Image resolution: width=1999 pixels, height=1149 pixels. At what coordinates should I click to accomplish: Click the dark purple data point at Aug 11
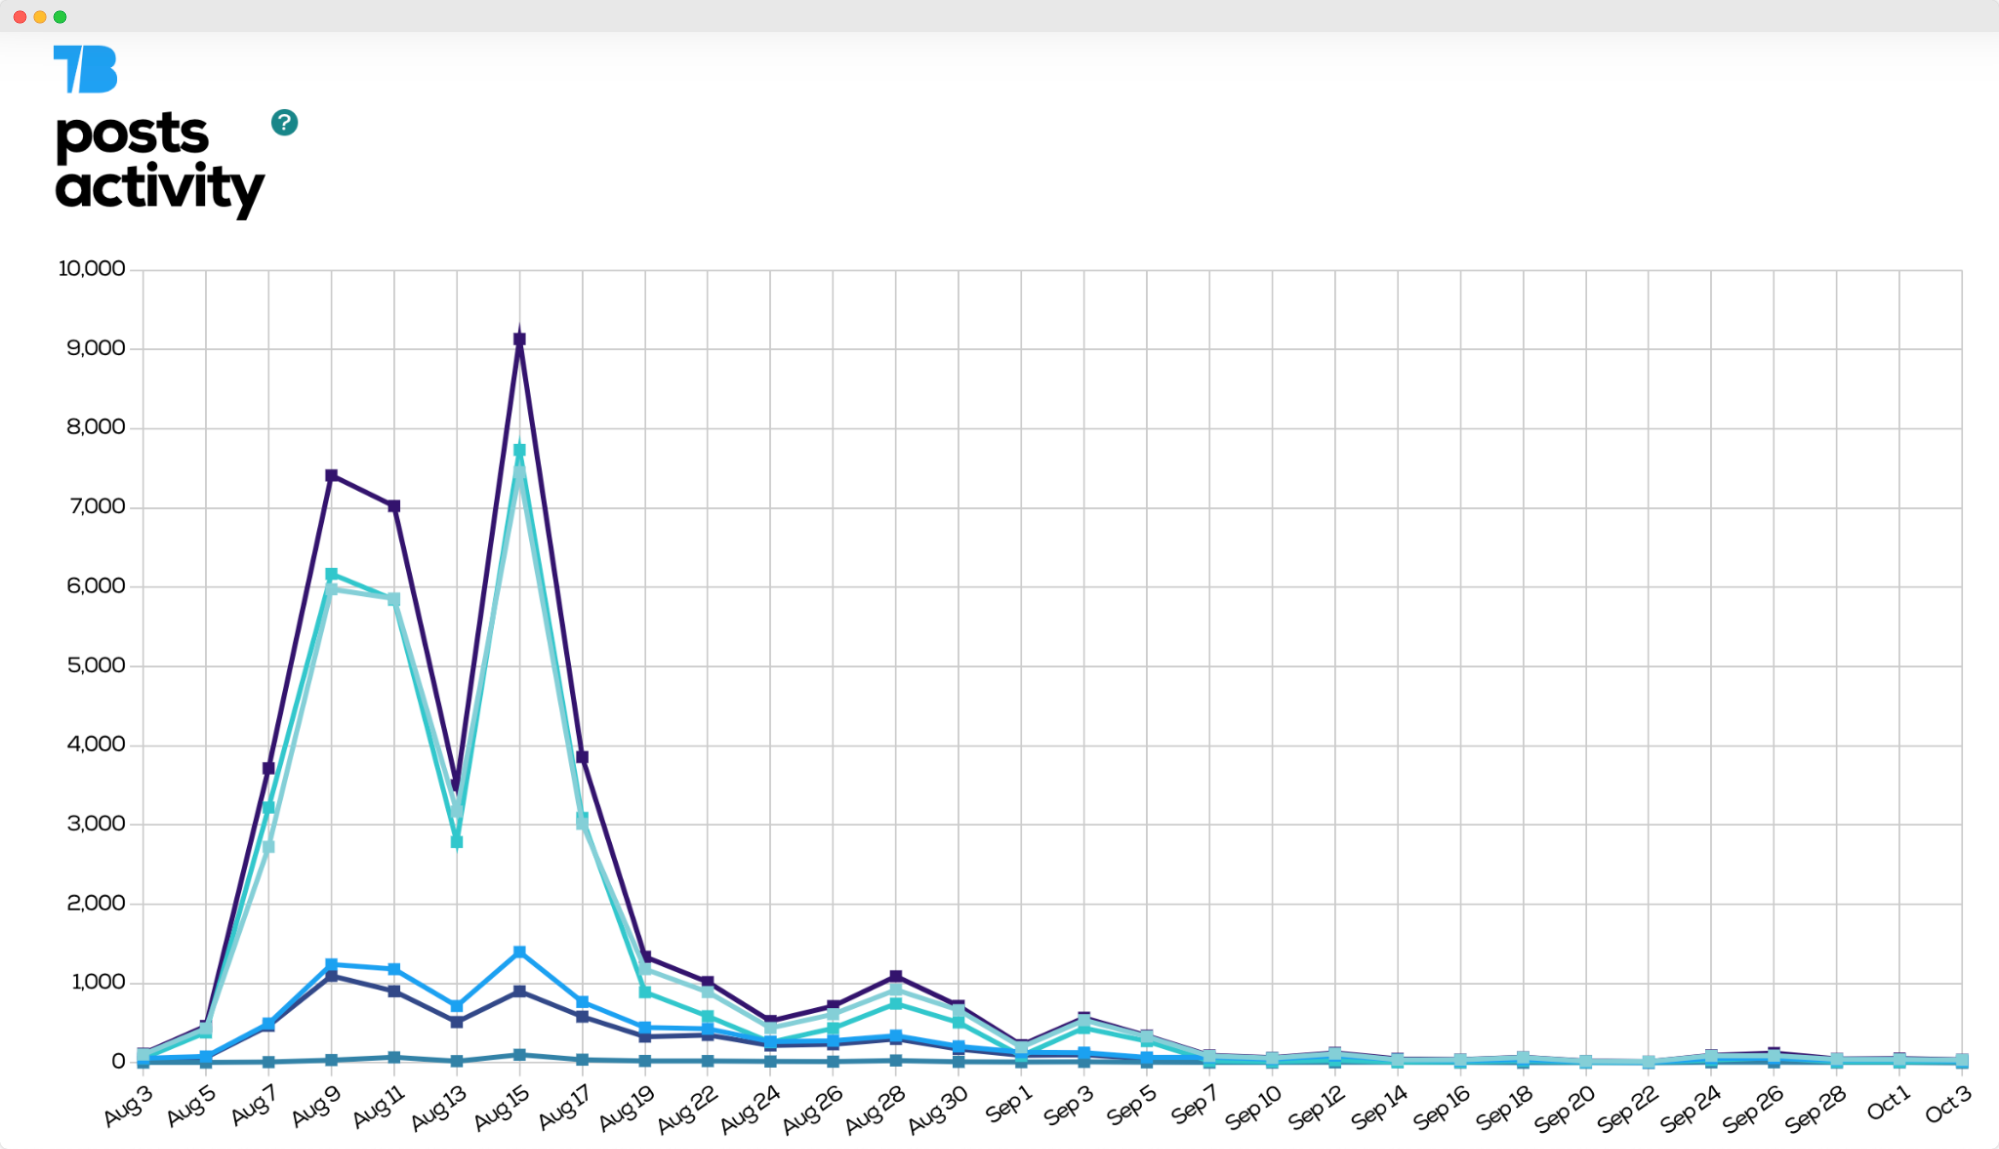tap(394, 506)
